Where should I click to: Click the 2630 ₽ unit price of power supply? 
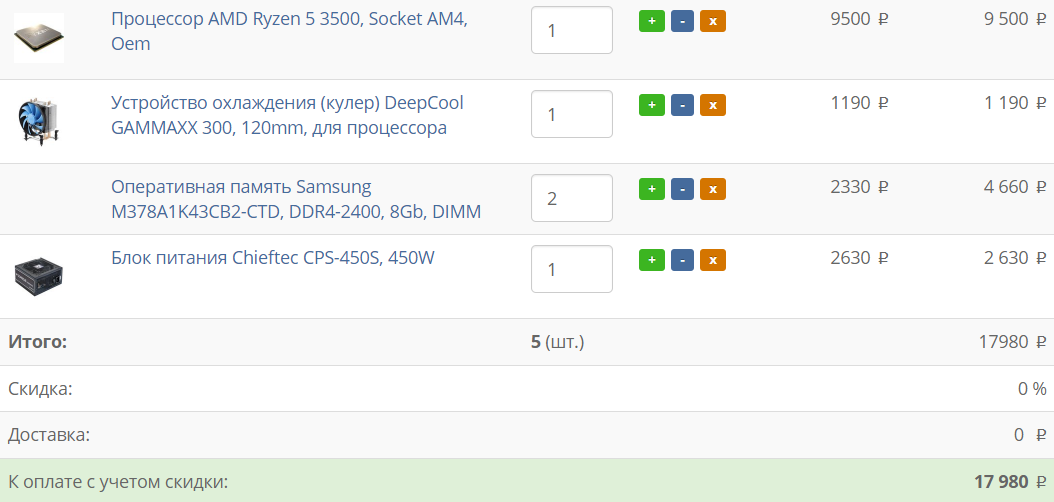pos(860,258)
